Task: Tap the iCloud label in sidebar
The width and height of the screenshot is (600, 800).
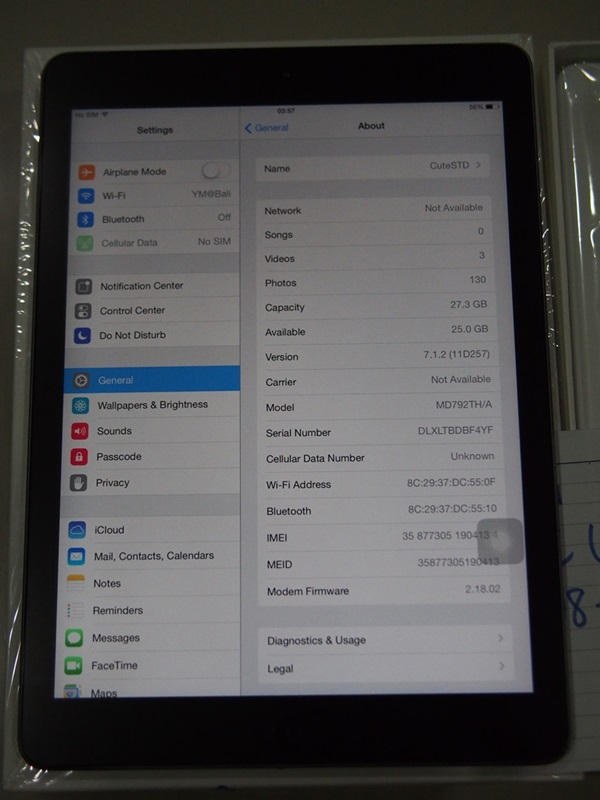Action: (109, 530)
